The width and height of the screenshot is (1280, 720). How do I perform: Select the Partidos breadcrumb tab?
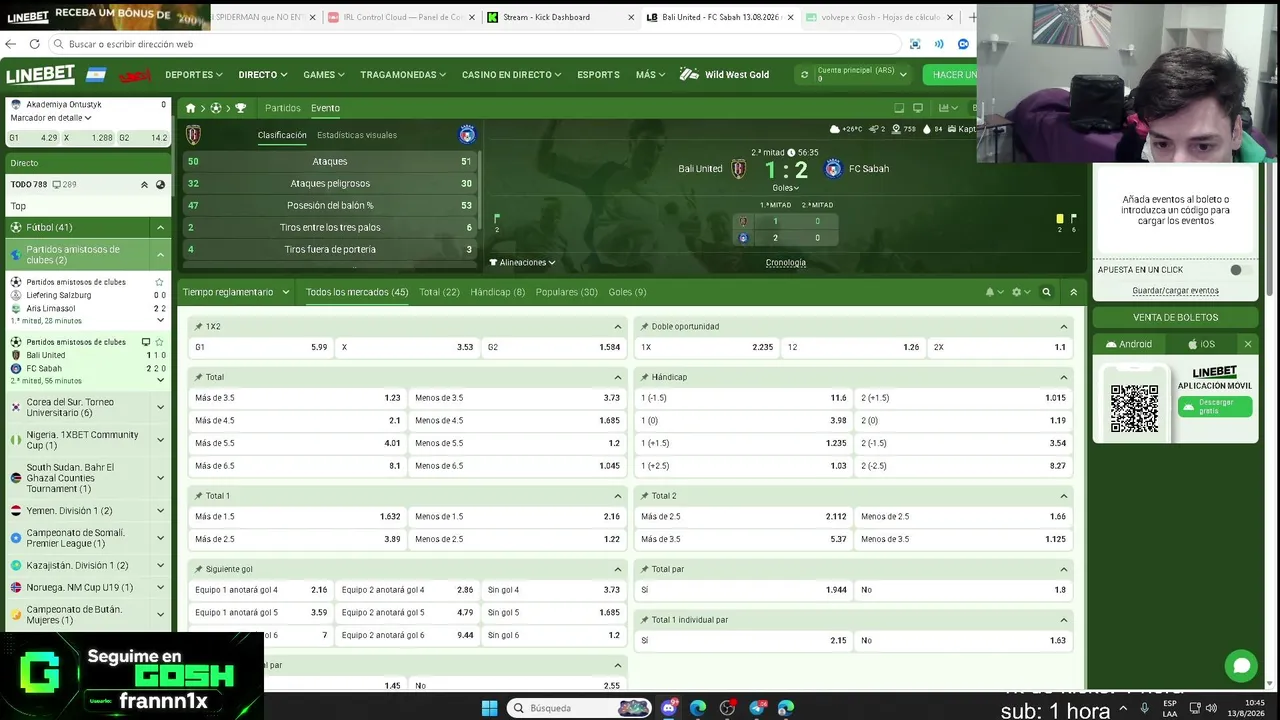pos(283,108)
